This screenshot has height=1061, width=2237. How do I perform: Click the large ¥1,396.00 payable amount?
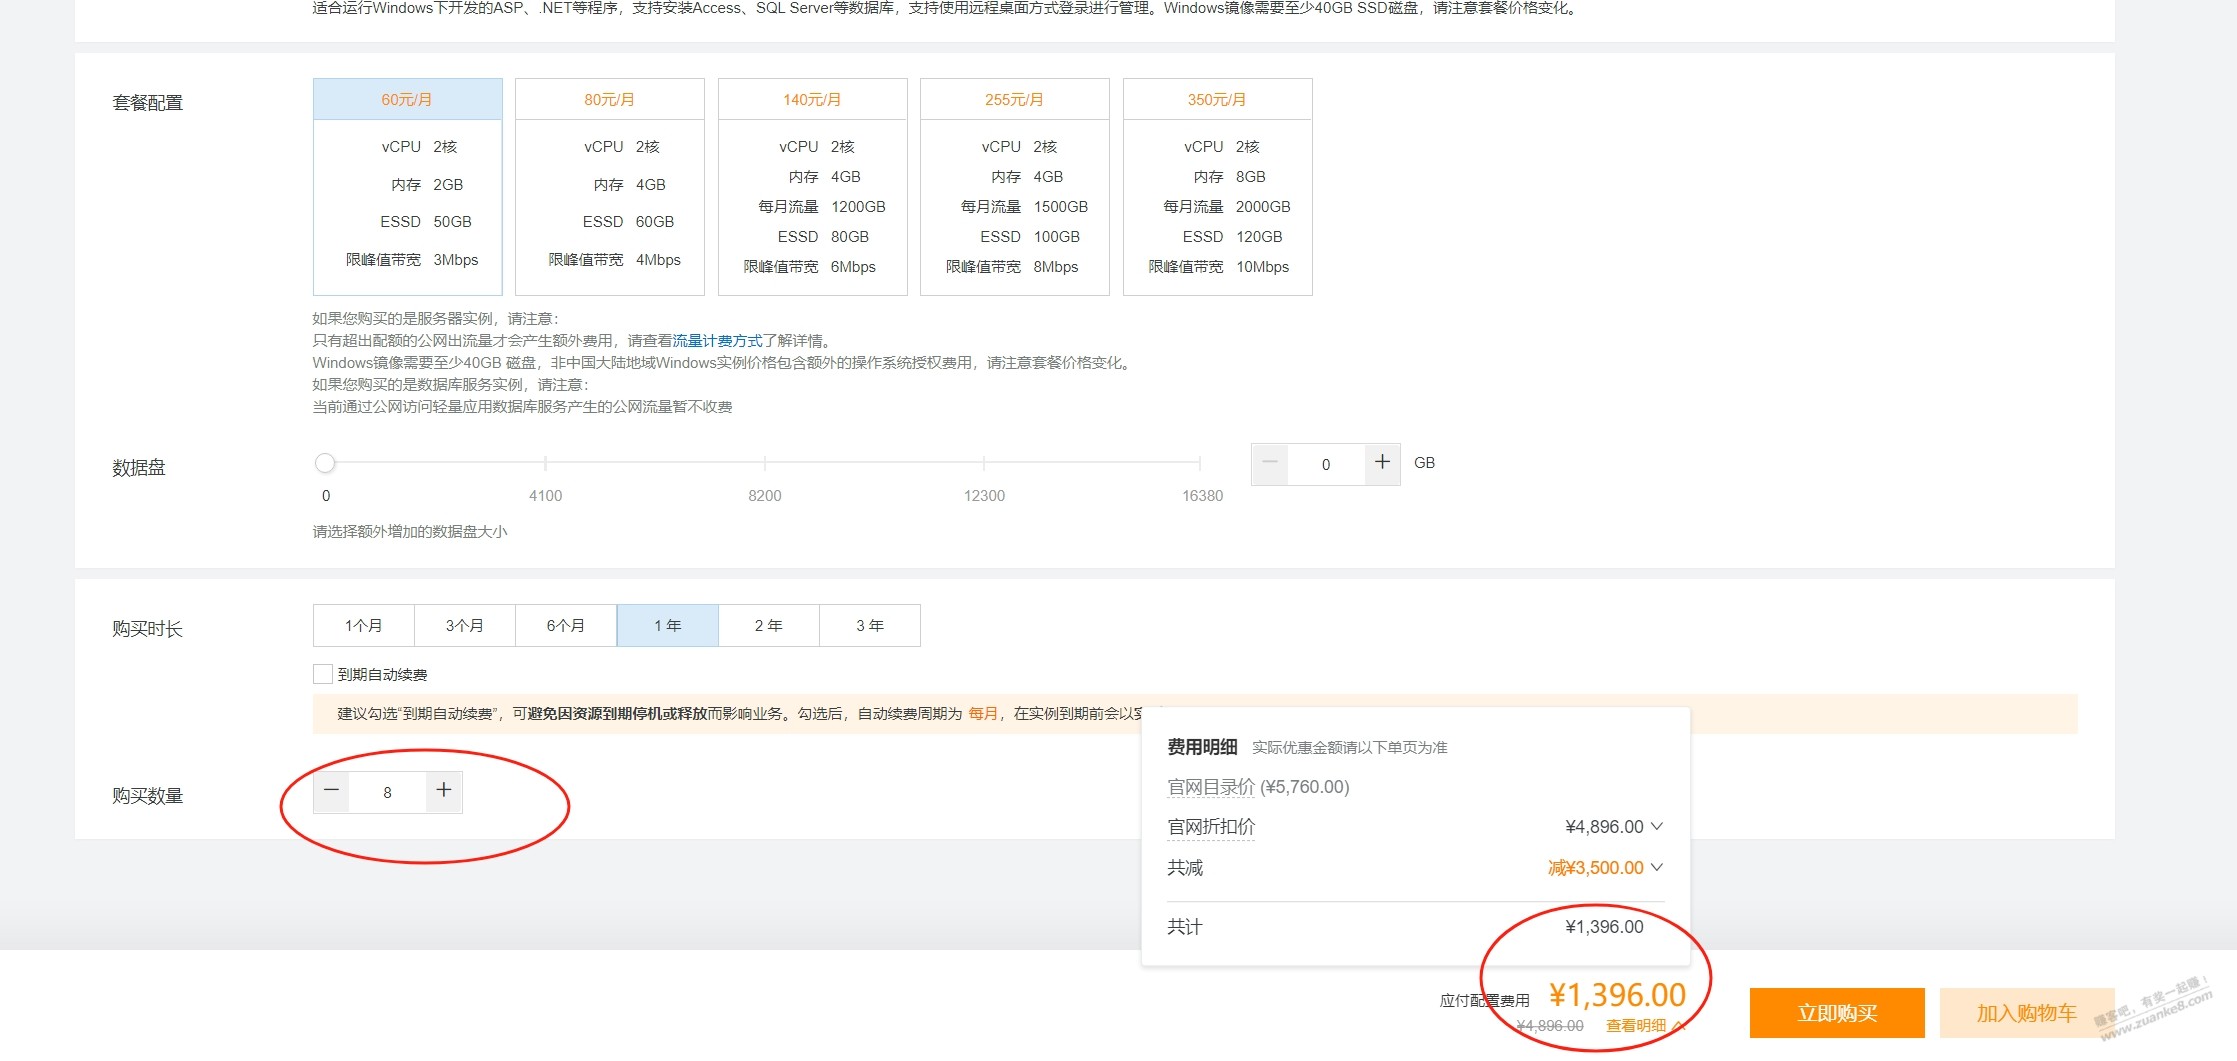pos(1617,995)
